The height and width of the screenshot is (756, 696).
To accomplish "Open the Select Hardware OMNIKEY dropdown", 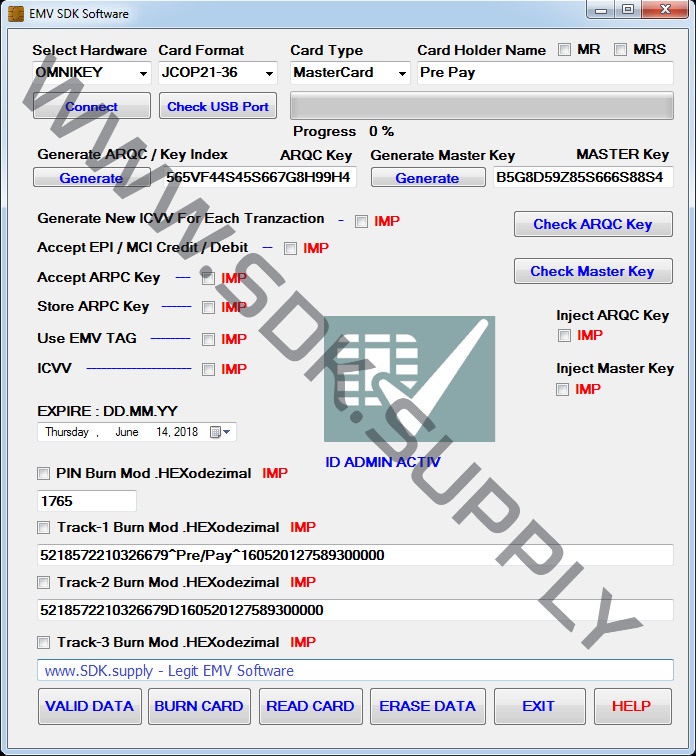I will tap(92, 73).
